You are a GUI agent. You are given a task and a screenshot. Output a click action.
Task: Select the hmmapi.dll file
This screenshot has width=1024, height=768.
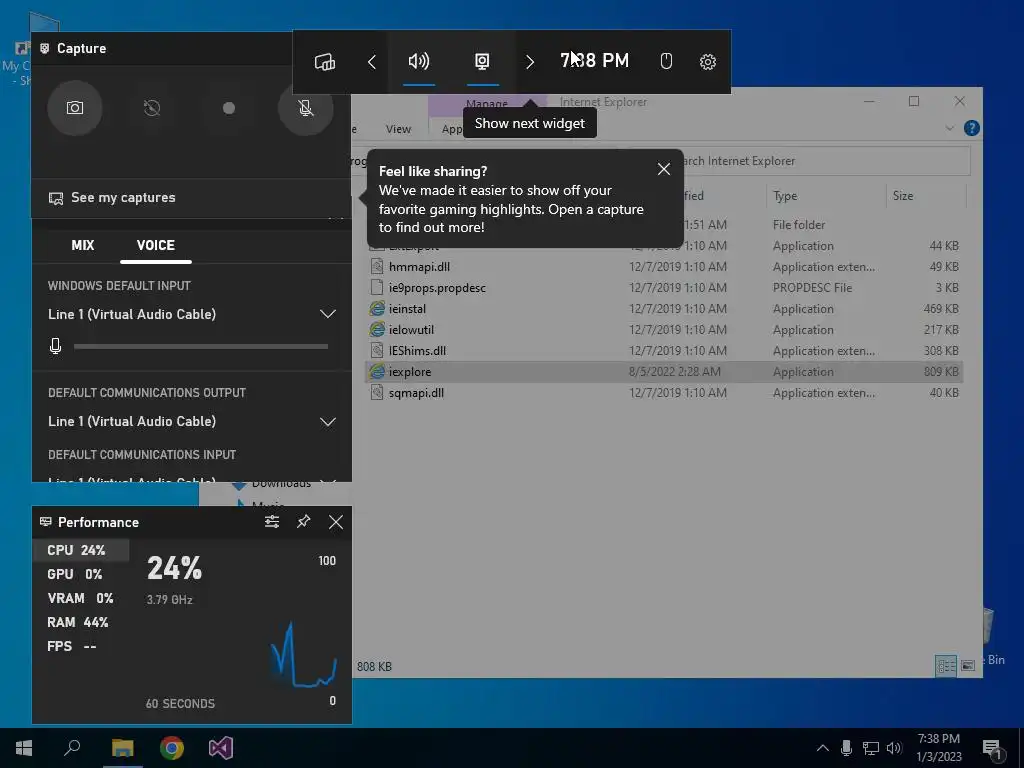(664, 266)
